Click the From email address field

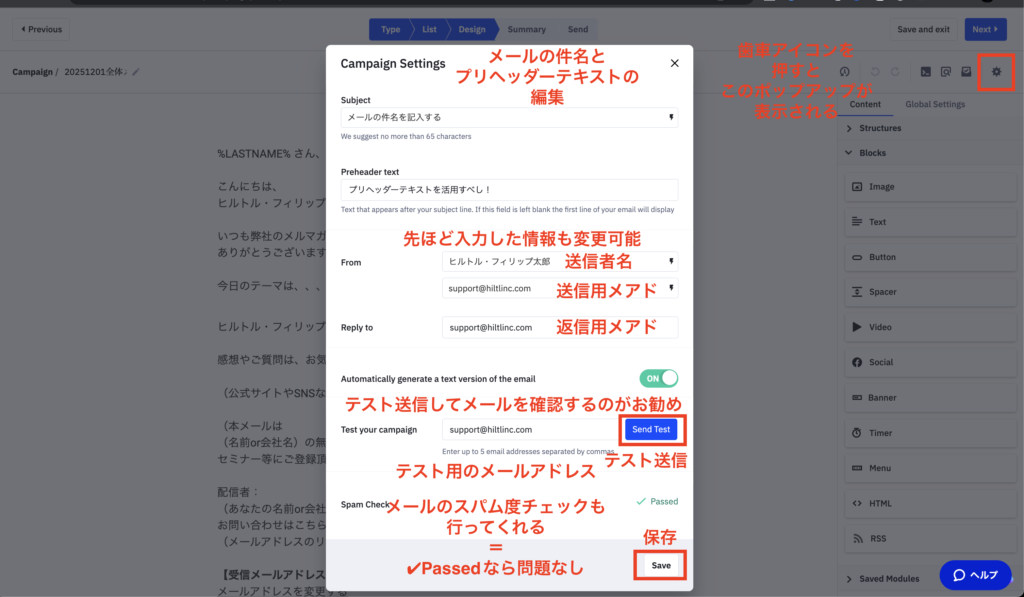(x=560, y=288)
